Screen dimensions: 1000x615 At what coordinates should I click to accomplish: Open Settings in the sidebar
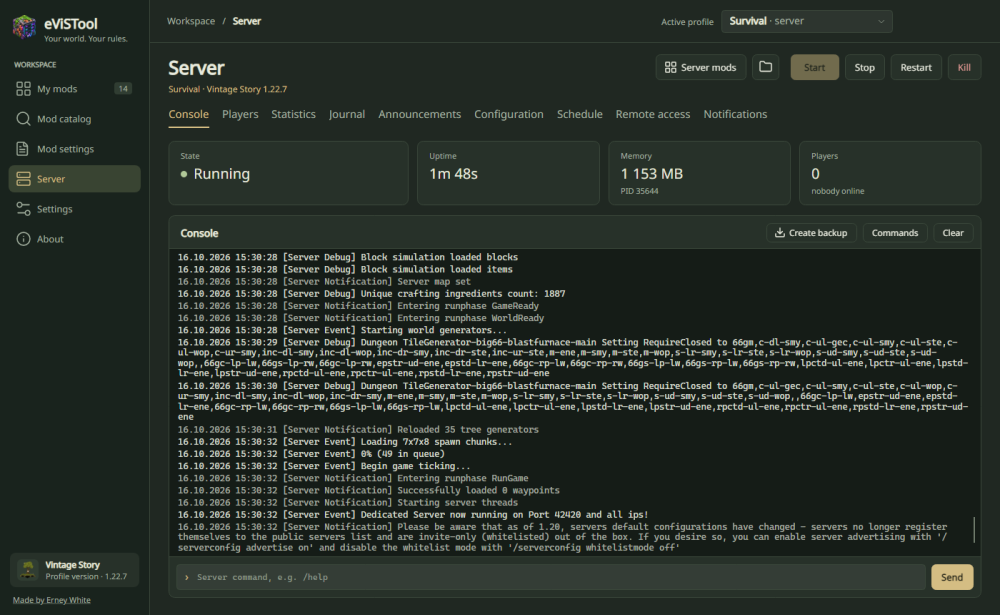coord(75,209)
